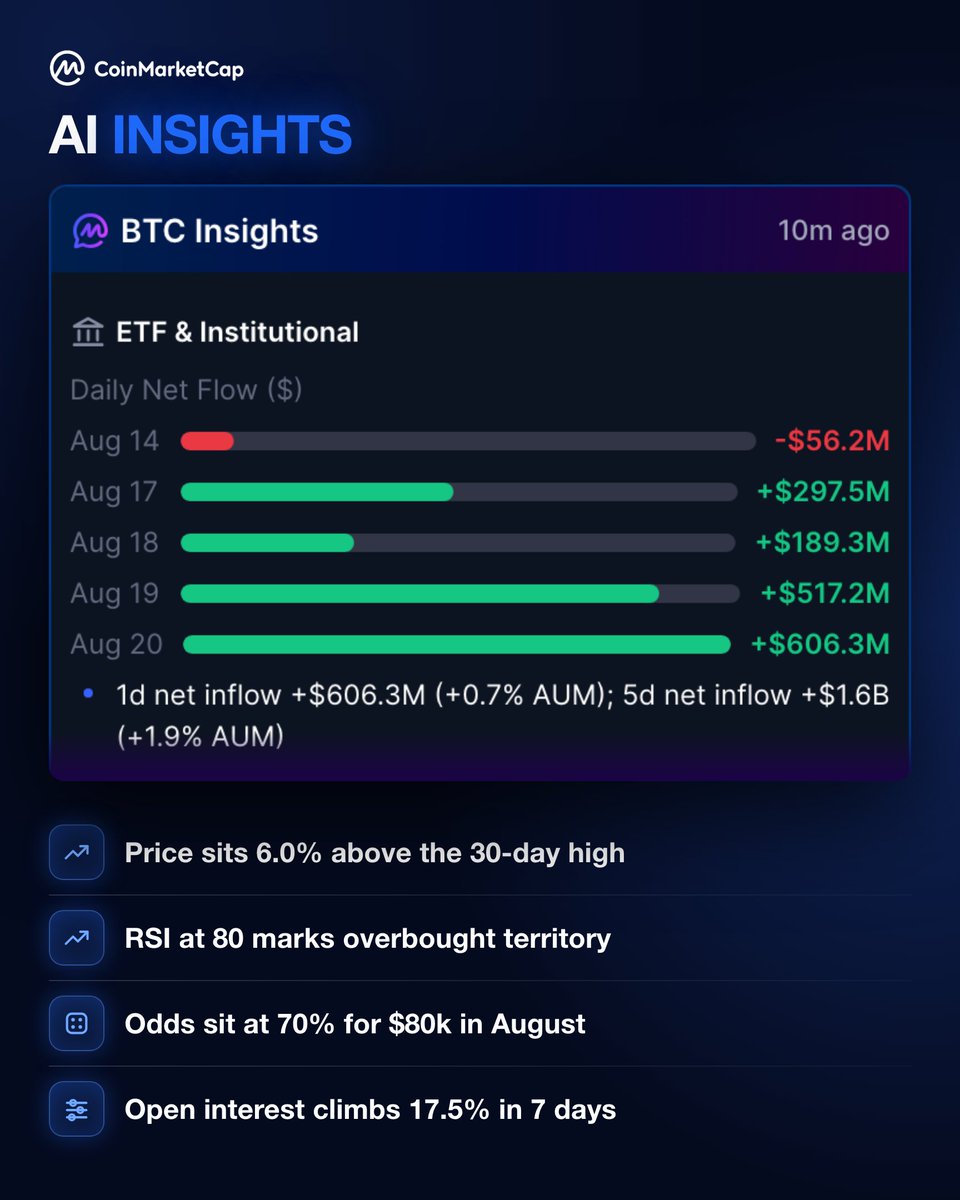
Task: Click the trend arrow icon beside RSI at 80
Action: (x=76, y=938)
